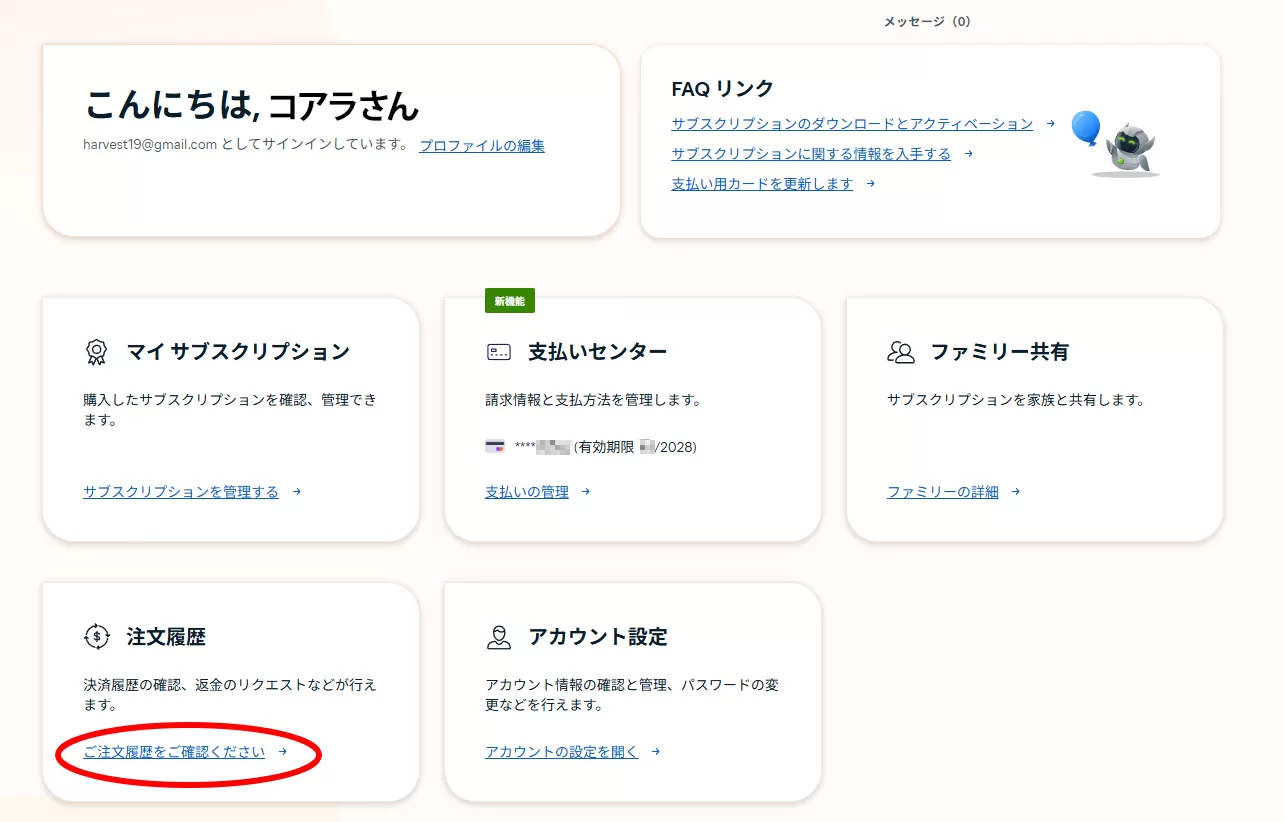This screenshot has height=822, width=1284.
Task: Click 支払いの管理 link
Action: (527, 492)
